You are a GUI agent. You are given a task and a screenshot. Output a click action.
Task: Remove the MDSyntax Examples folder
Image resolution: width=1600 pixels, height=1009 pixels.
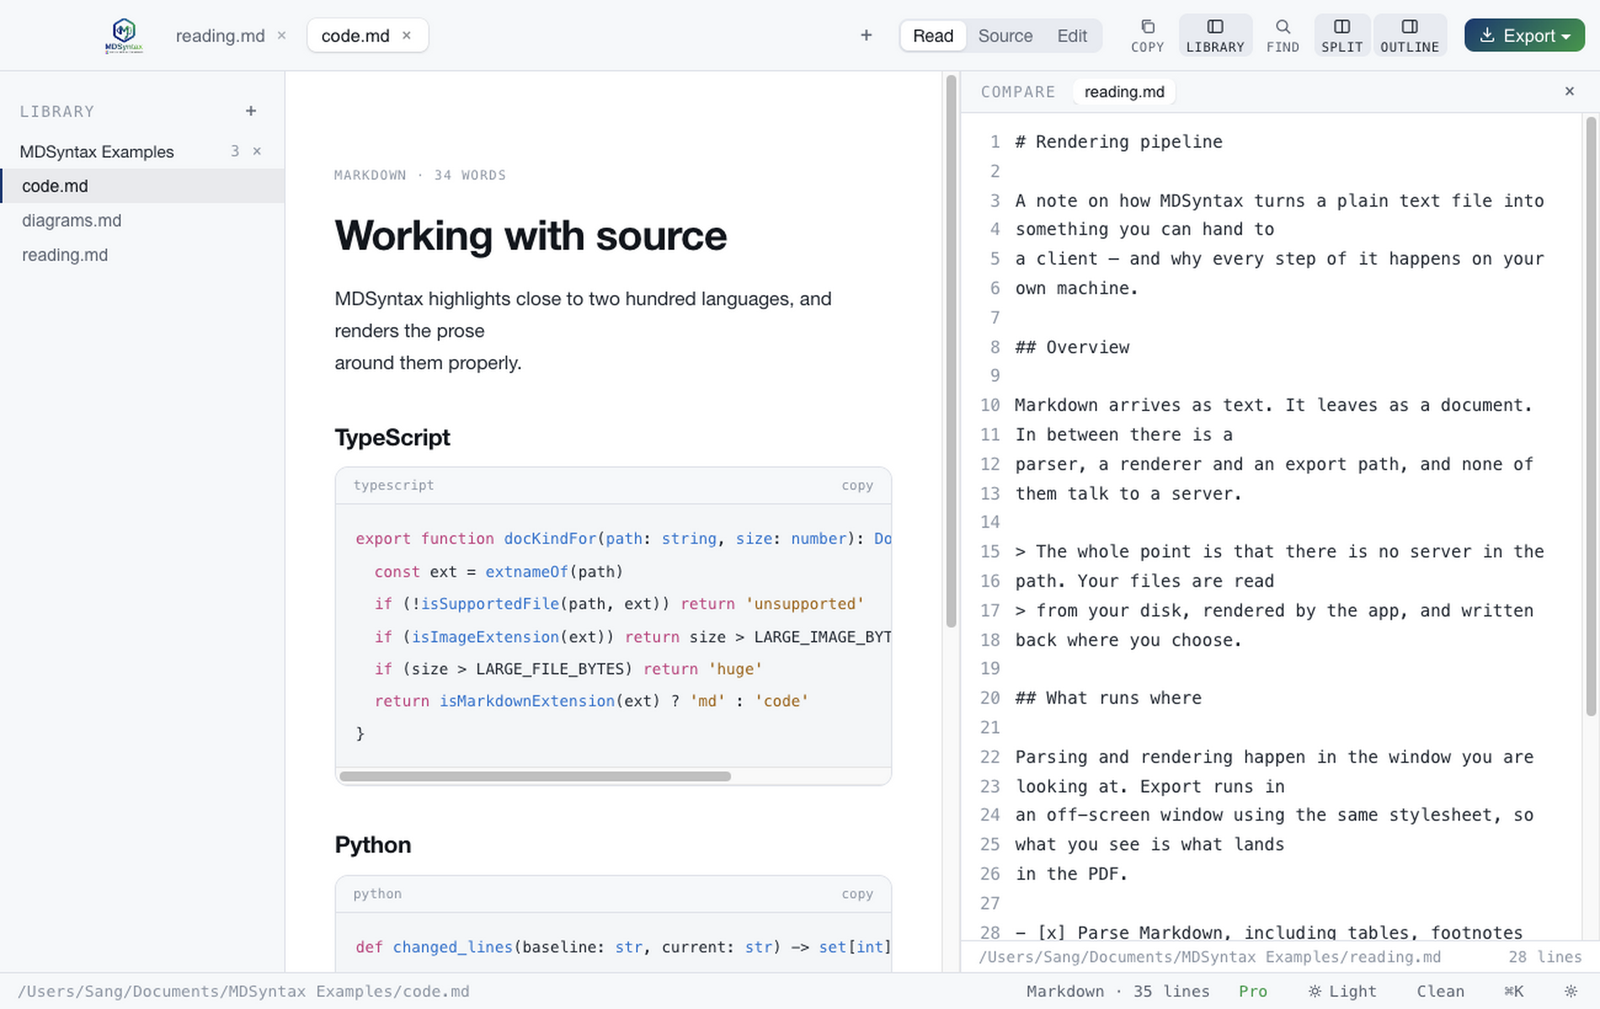(257, 151)
